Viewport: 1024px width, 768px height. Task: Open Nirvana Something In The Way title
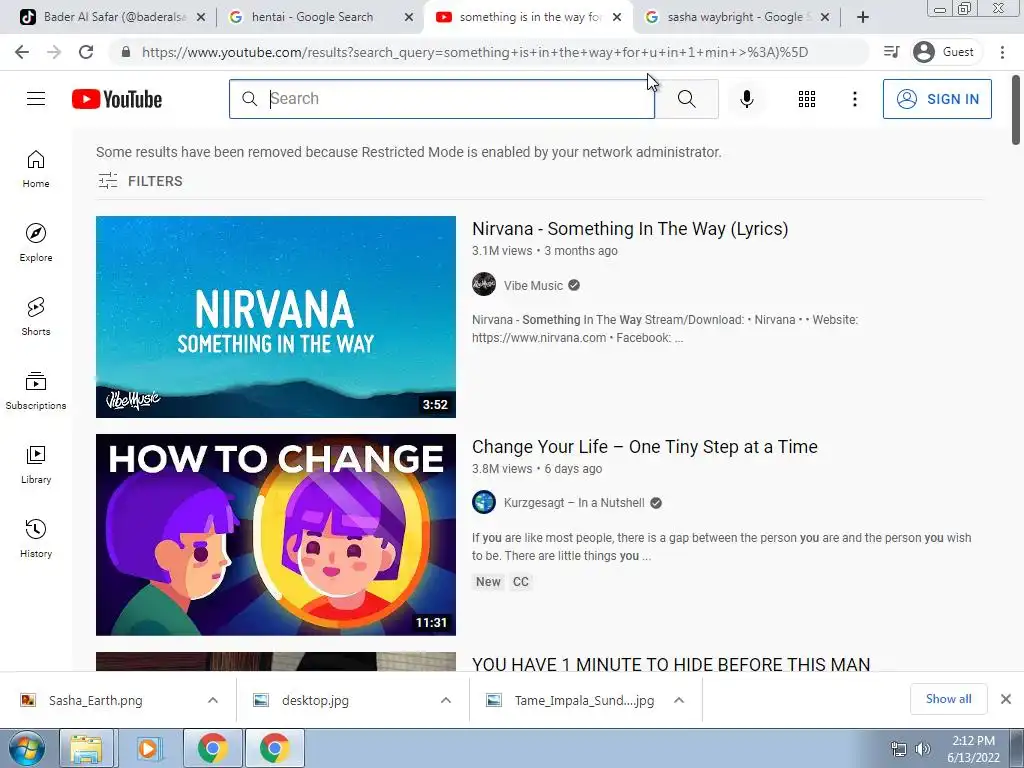pyautogui.click(x=630, y=229)
